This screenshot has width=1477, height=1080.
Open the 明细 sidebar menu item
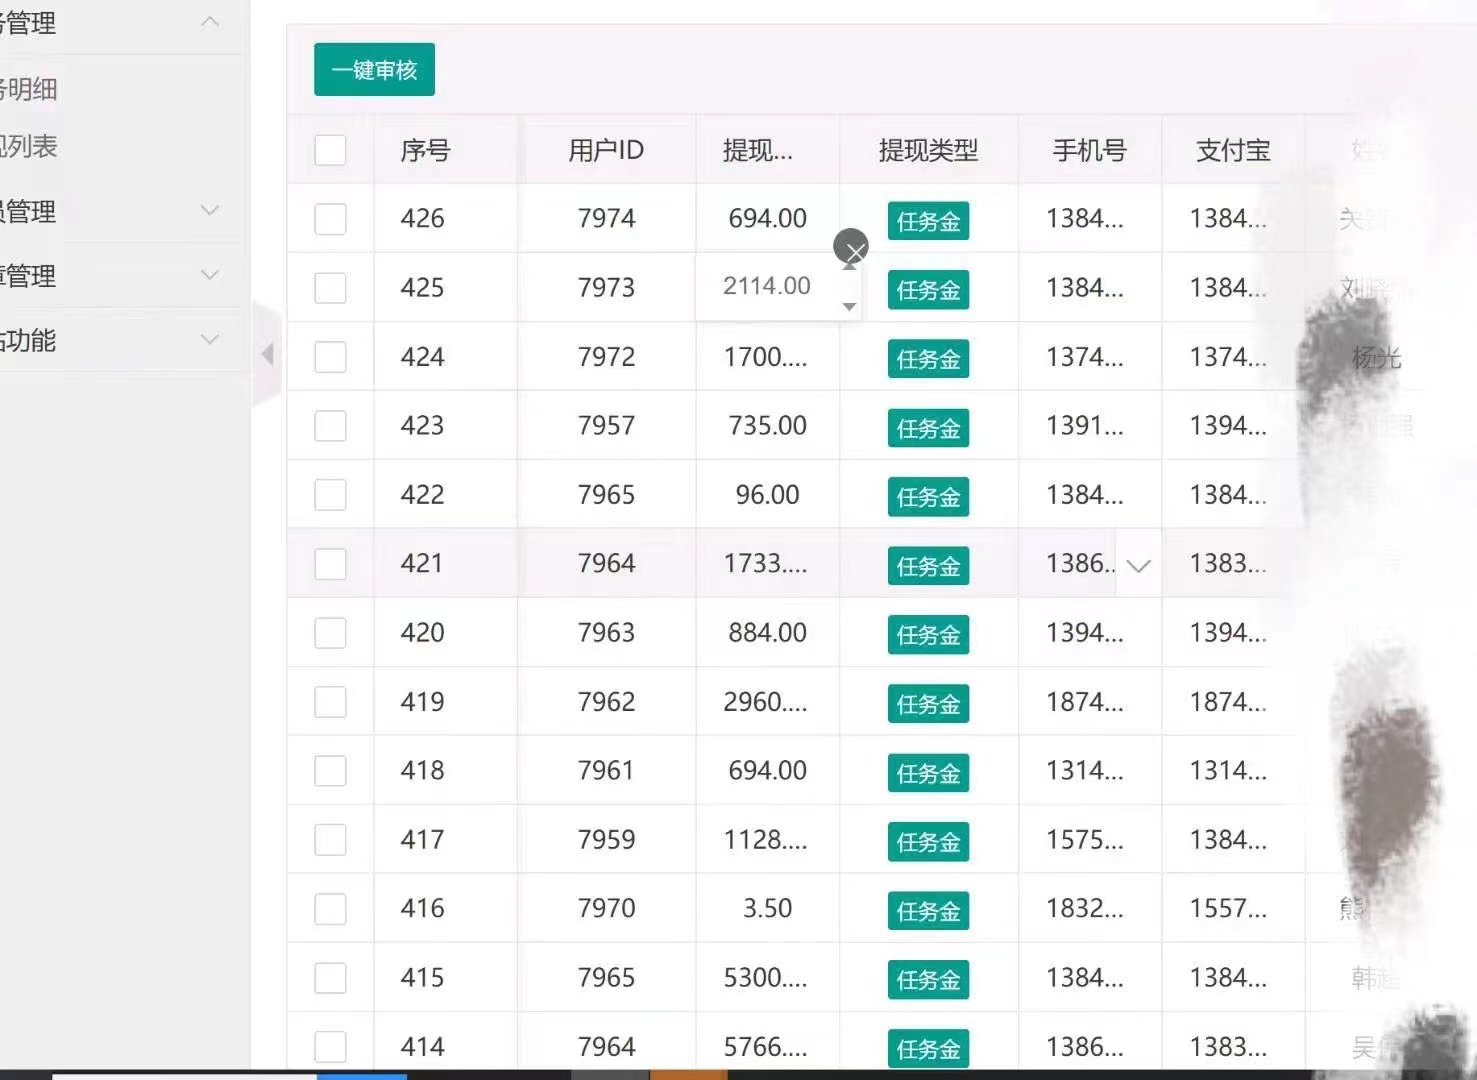[x=30, y=89]
